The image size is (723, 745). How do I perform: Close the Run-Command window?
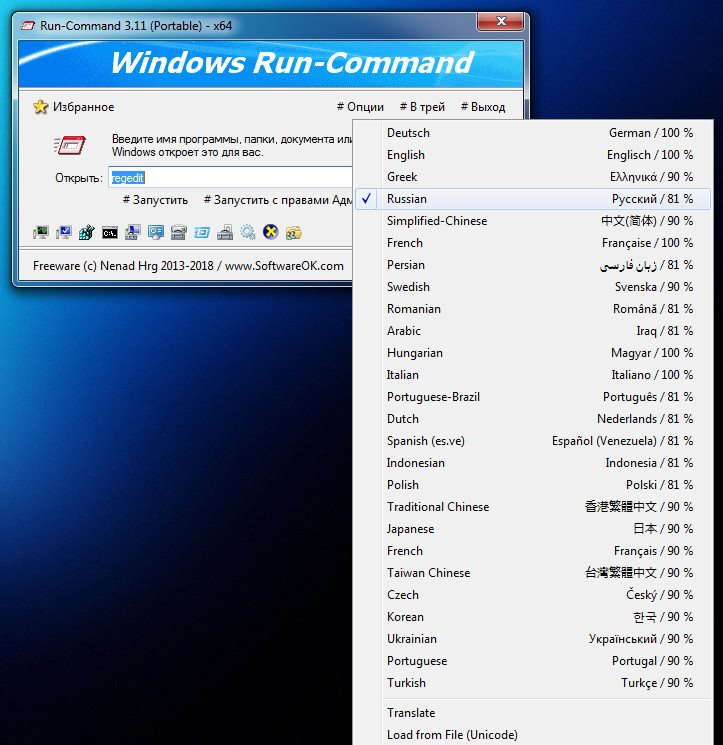coord(501,21)
